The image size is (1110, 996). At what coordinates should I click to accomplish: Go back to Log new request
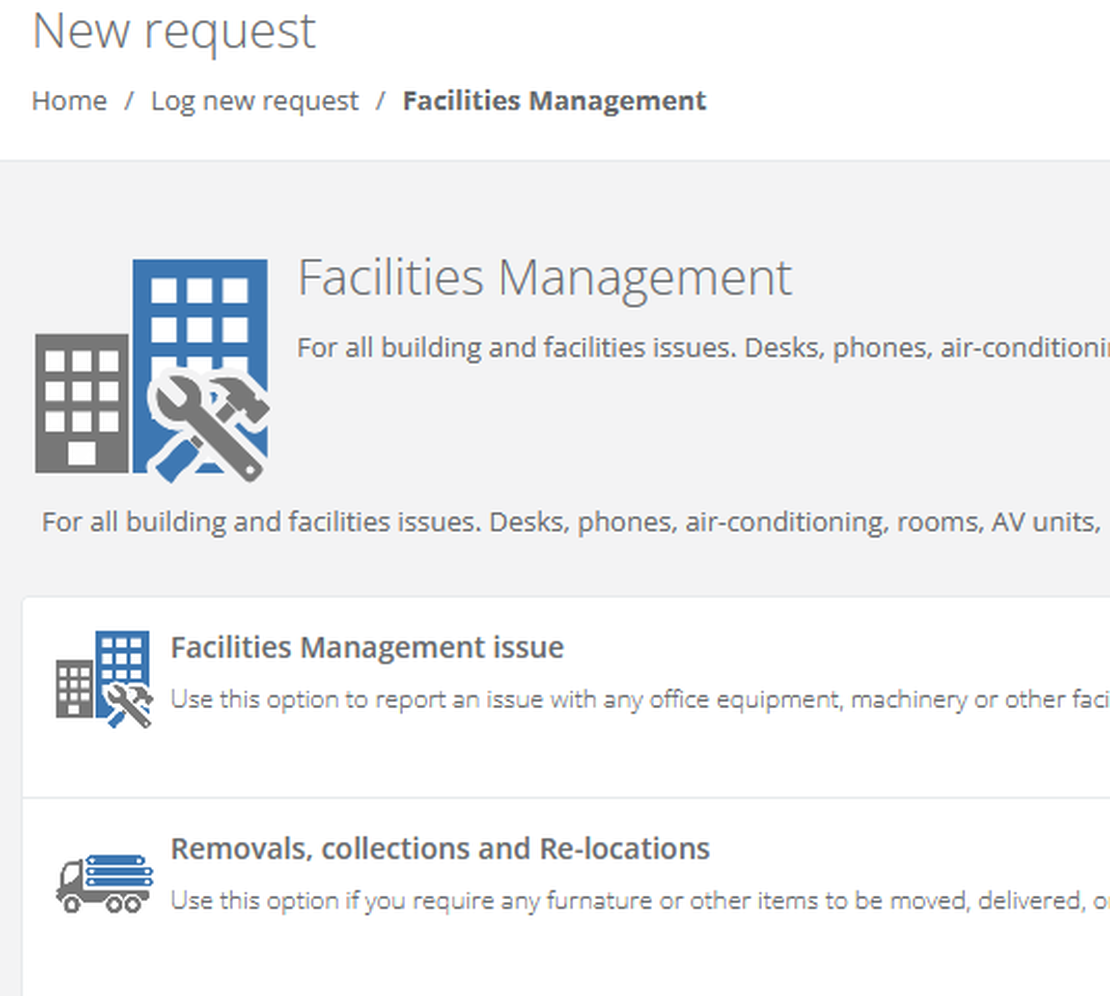255,101
